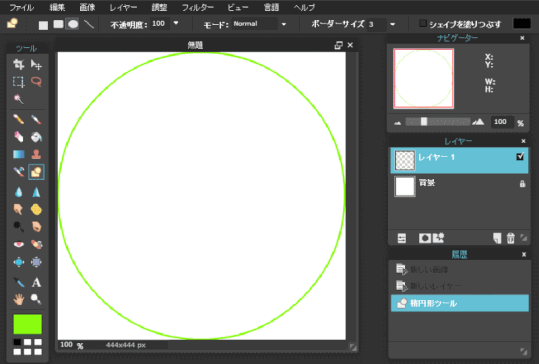The height and width of the screenshot is (364, 539).
Task: Select the Bloat tool
Action: tap(19, 262)
